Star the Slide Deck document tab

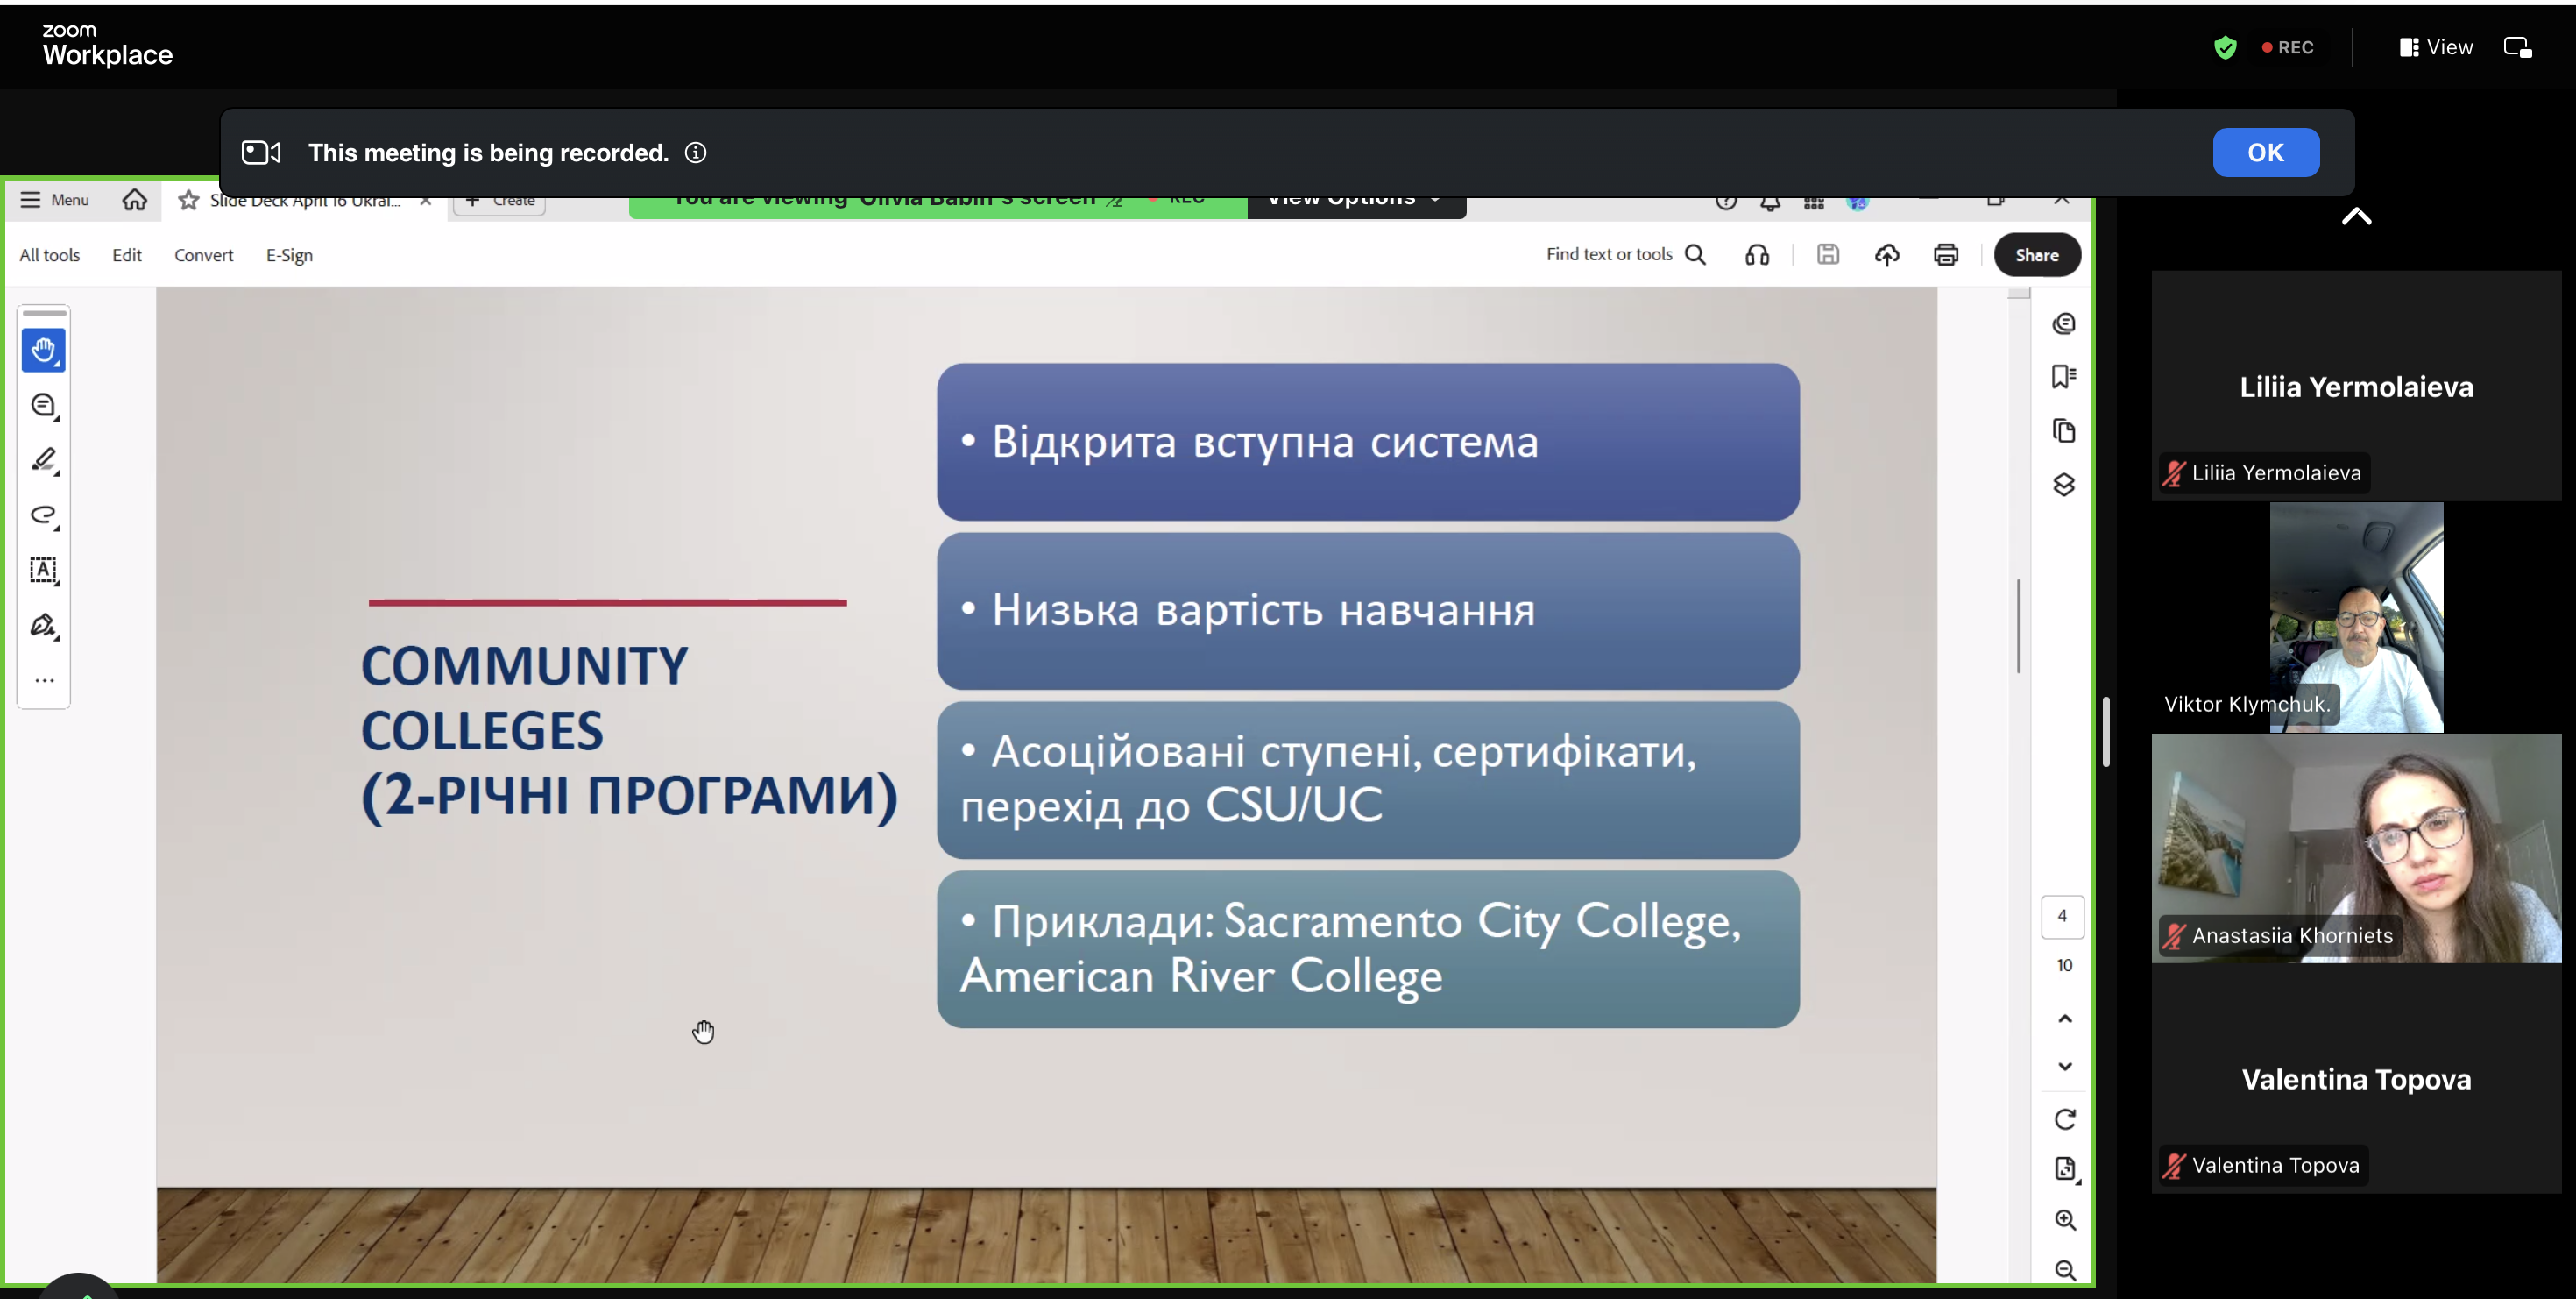pos(188,201)
